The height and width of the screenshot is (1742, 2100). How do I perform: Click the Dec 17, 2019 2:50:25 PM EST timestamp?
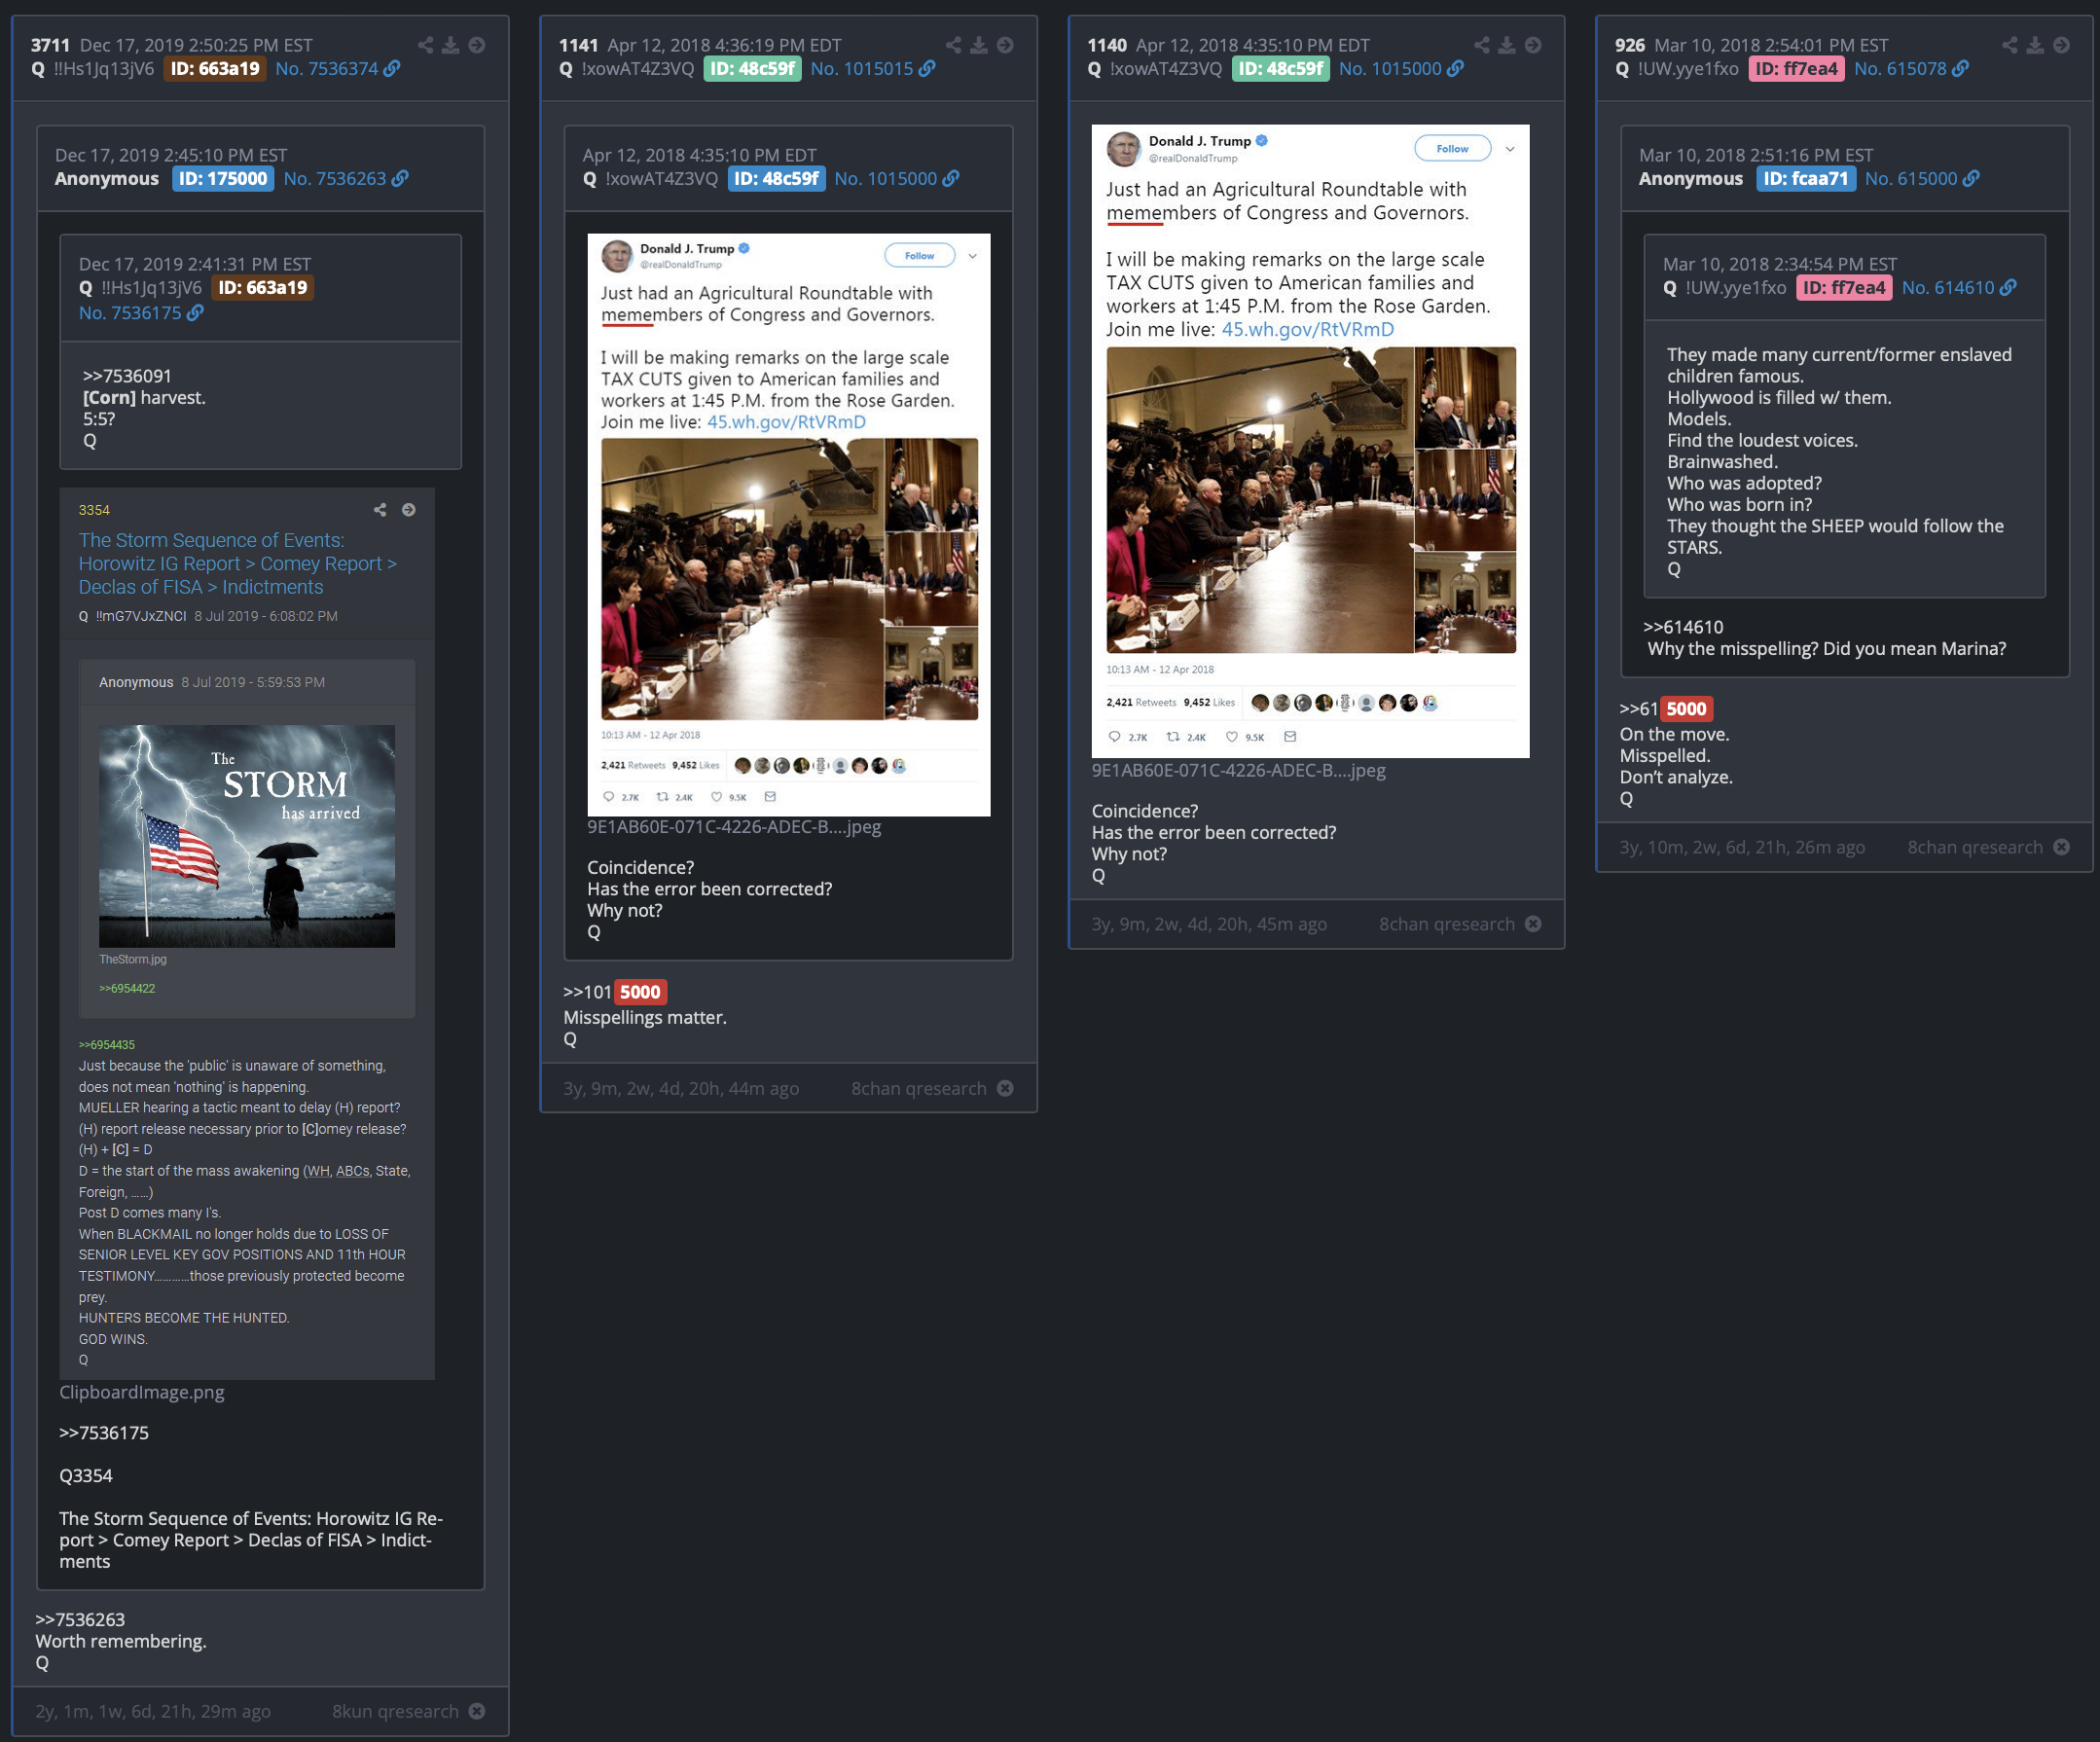click(x=196, y=45)
